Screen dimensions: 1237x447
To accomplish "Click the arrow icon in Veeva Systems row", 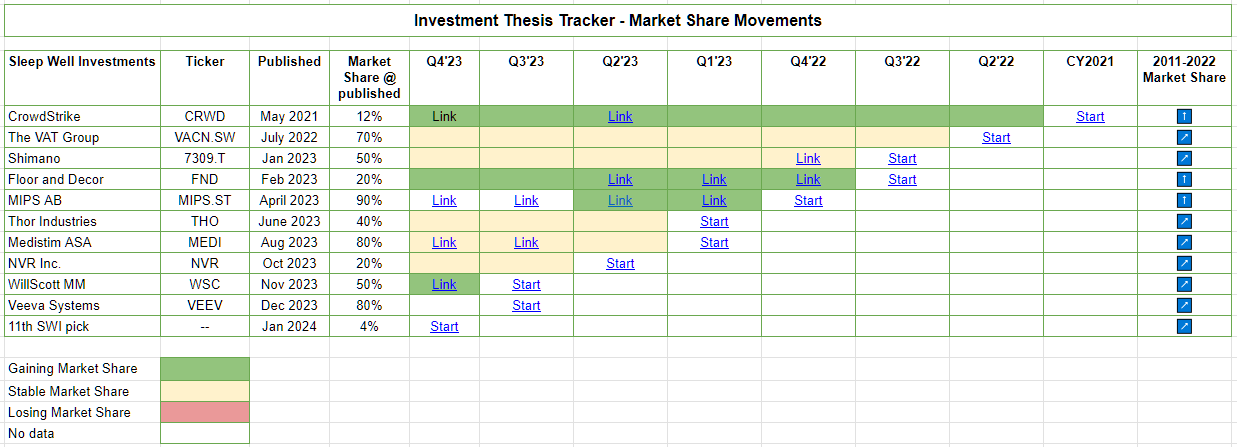I will coord(1184,305).
